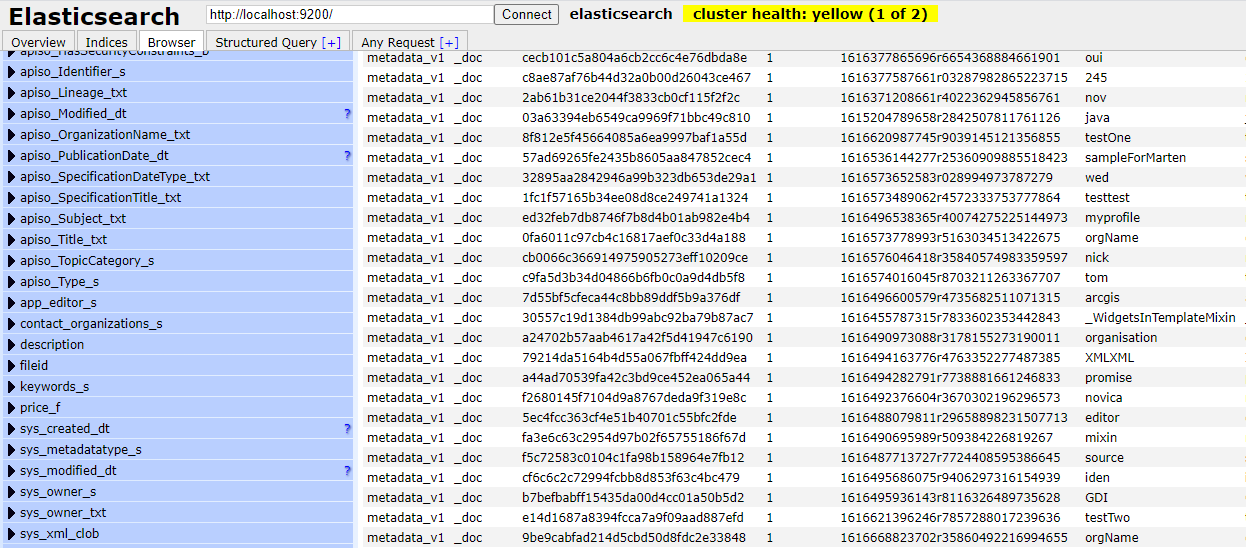This screenshot has height=548, width=1246.
Task: Click the row titled wed
Action: click(x=803, y=178)
